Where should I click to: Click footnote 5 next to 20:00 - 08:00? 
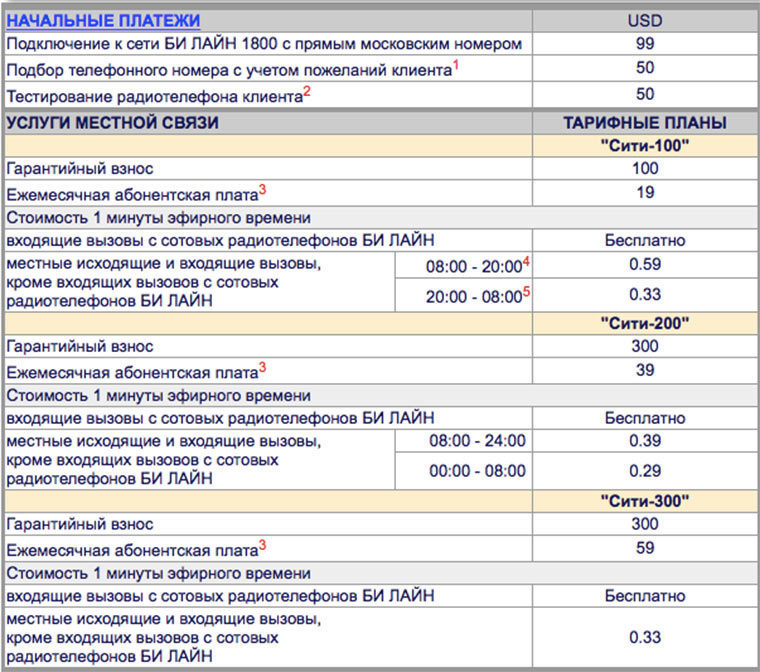pyautogui.click(x=526, y=292)
